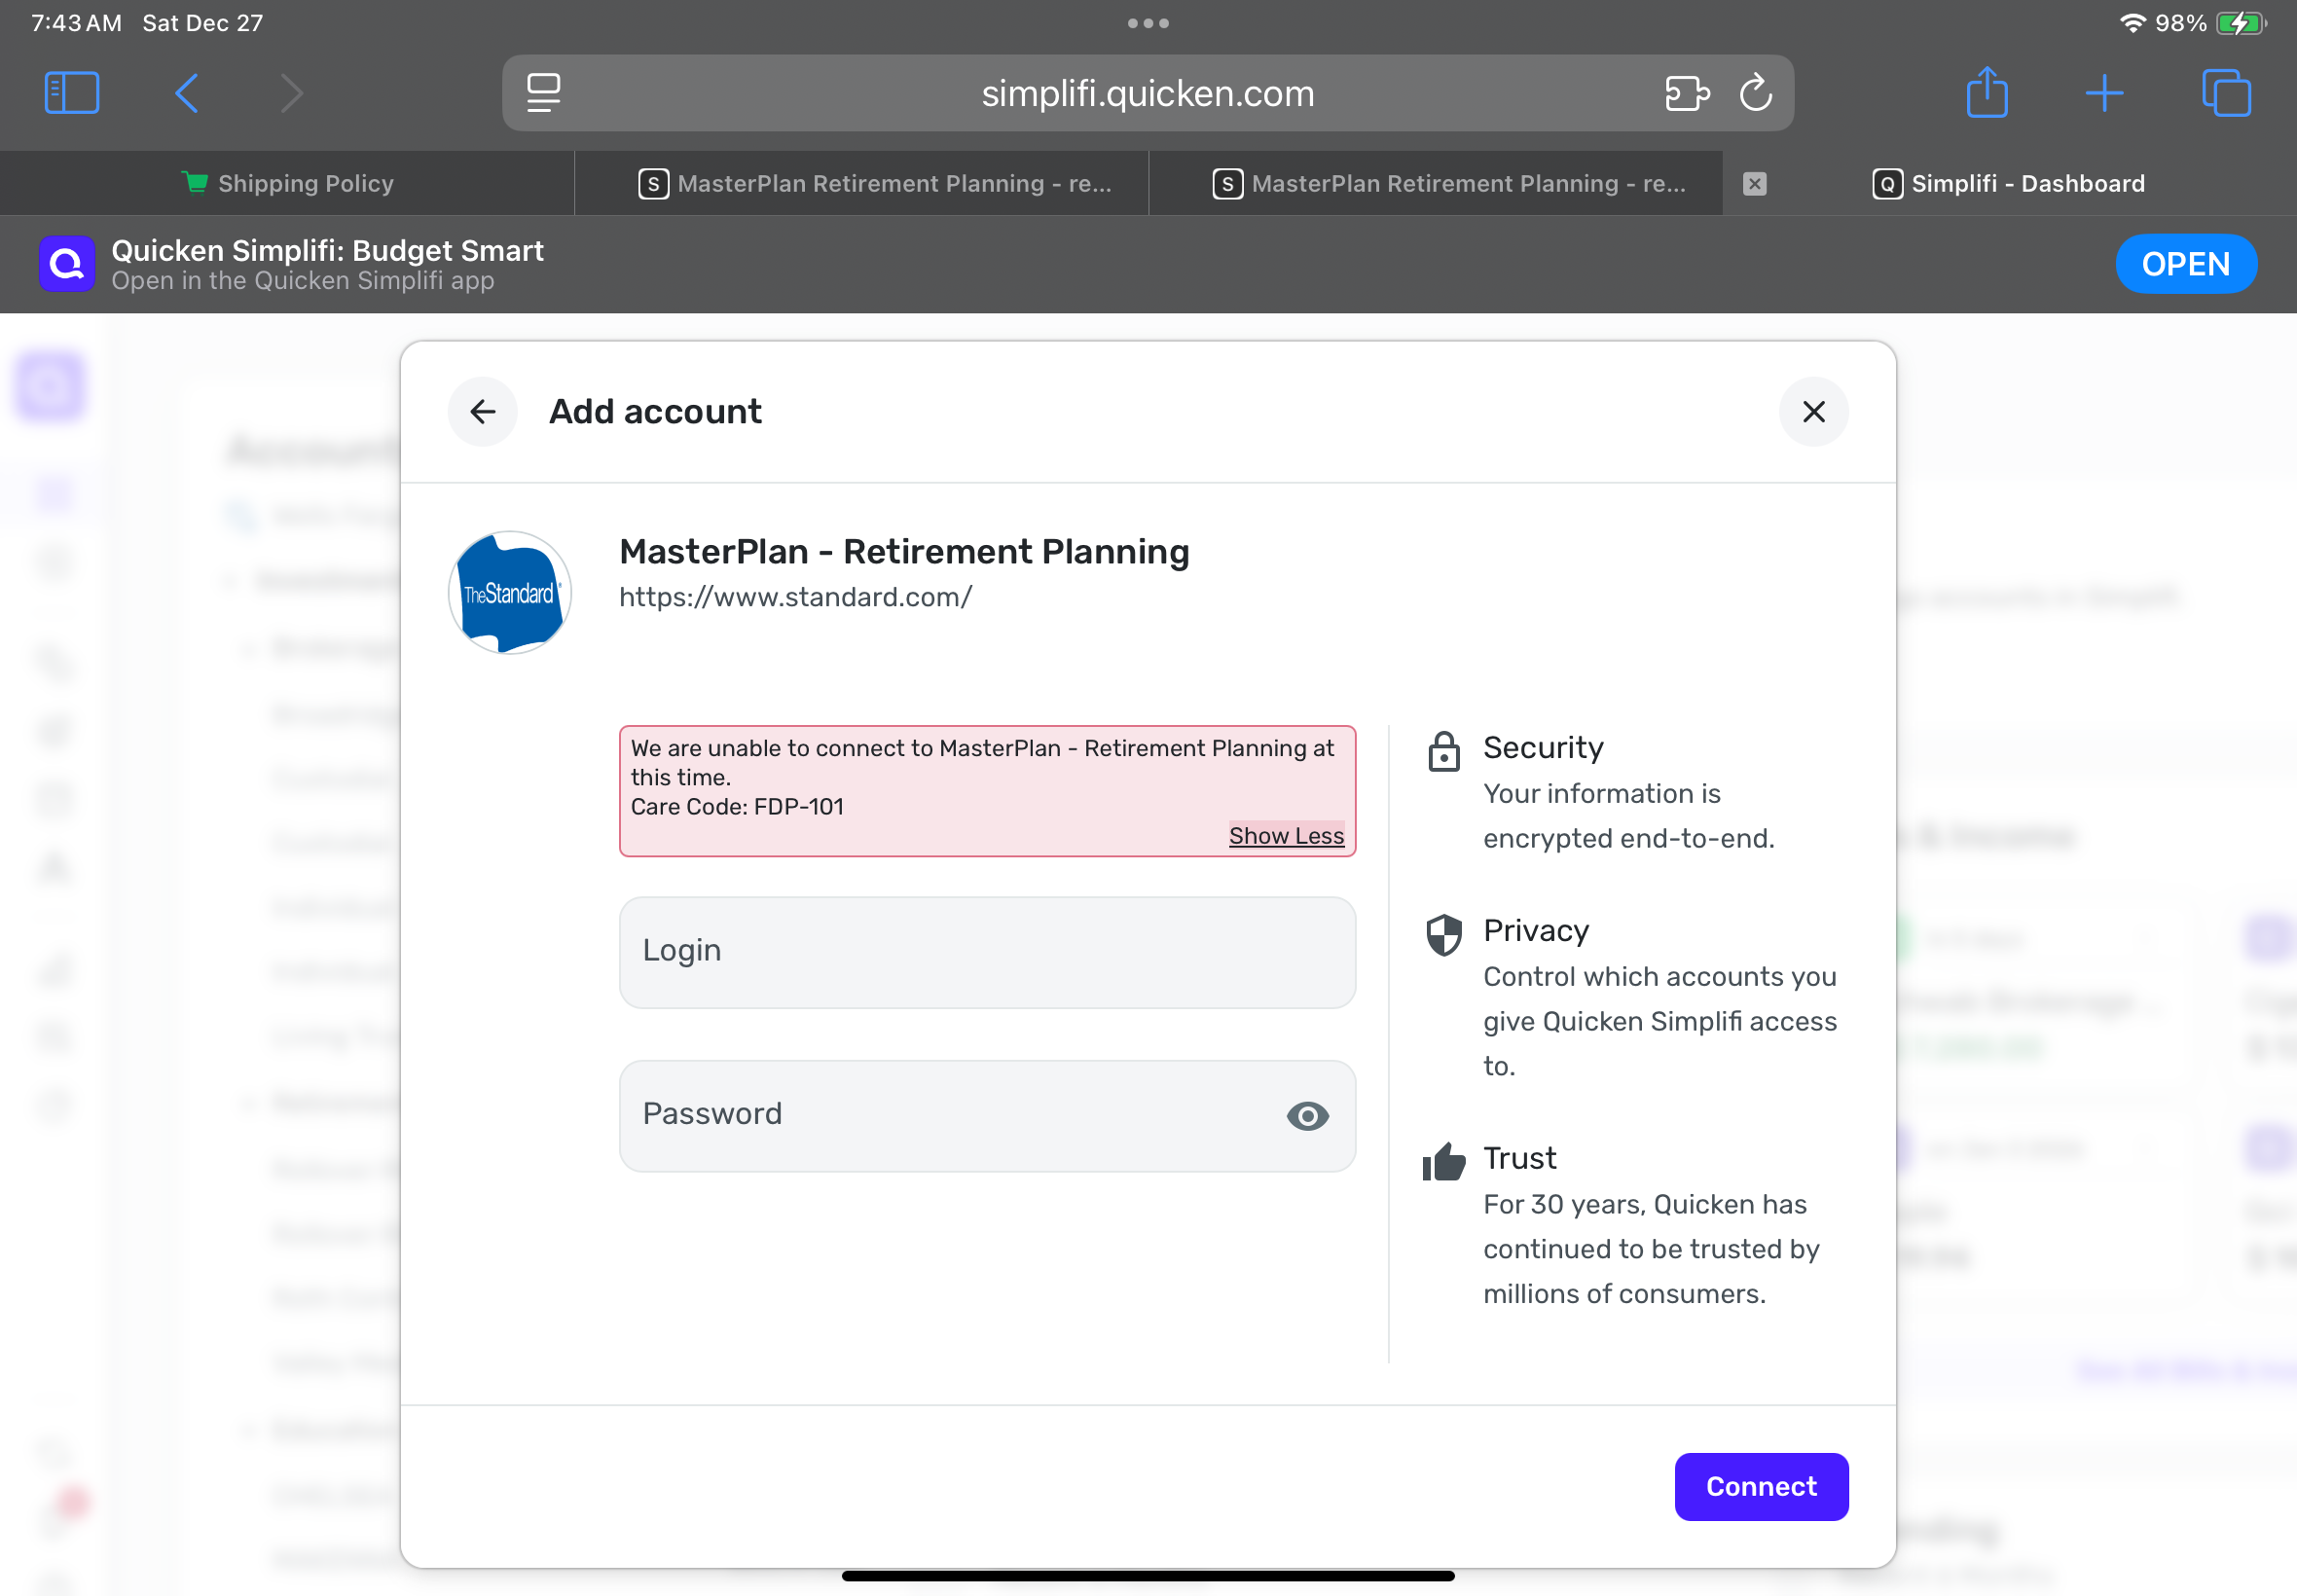This screenshot has height=1596, width=2297.
Task: Click the extensions icon in address bar
Action: 1687,93
